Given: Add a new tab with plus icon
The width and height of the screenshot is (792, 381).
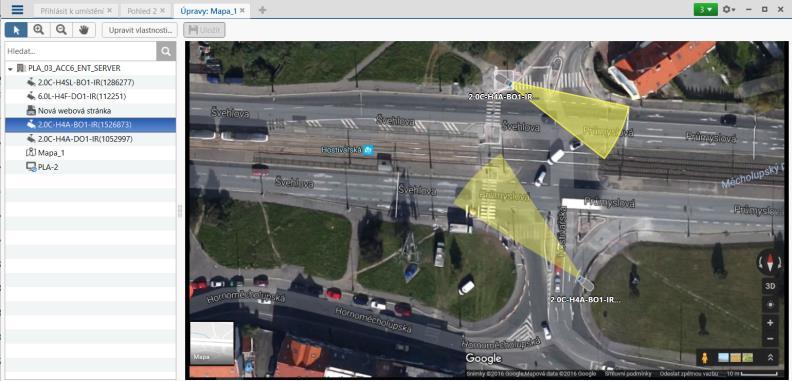Looking at the screenshot, I should [x=262, y=10].
